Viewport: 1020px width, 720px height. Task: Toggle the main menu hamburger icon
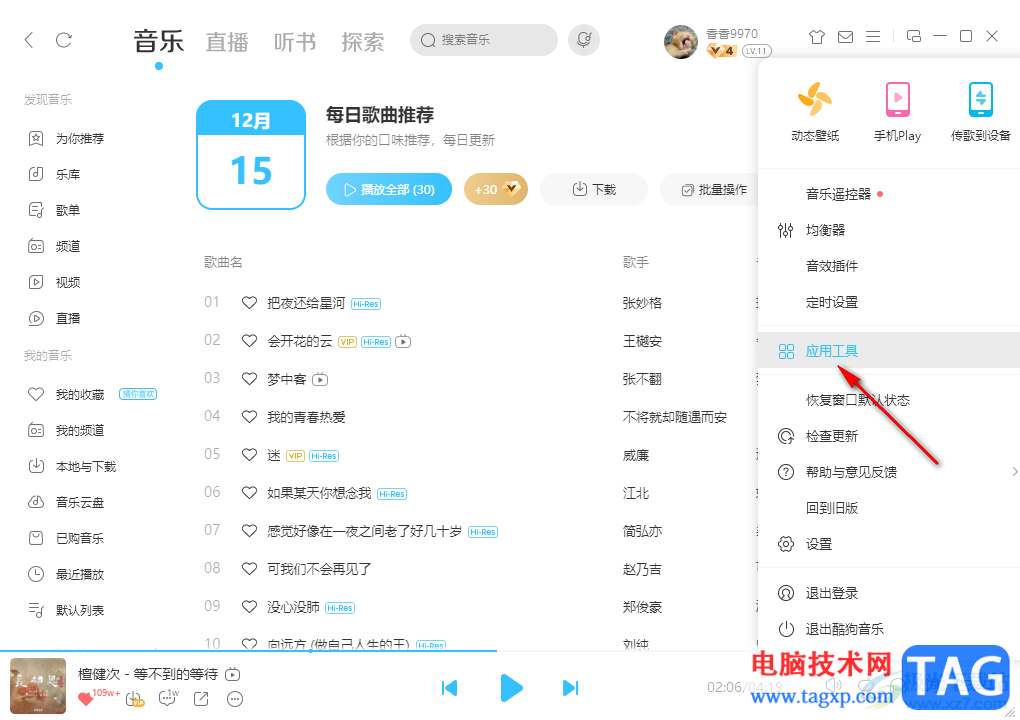point(873,36)
